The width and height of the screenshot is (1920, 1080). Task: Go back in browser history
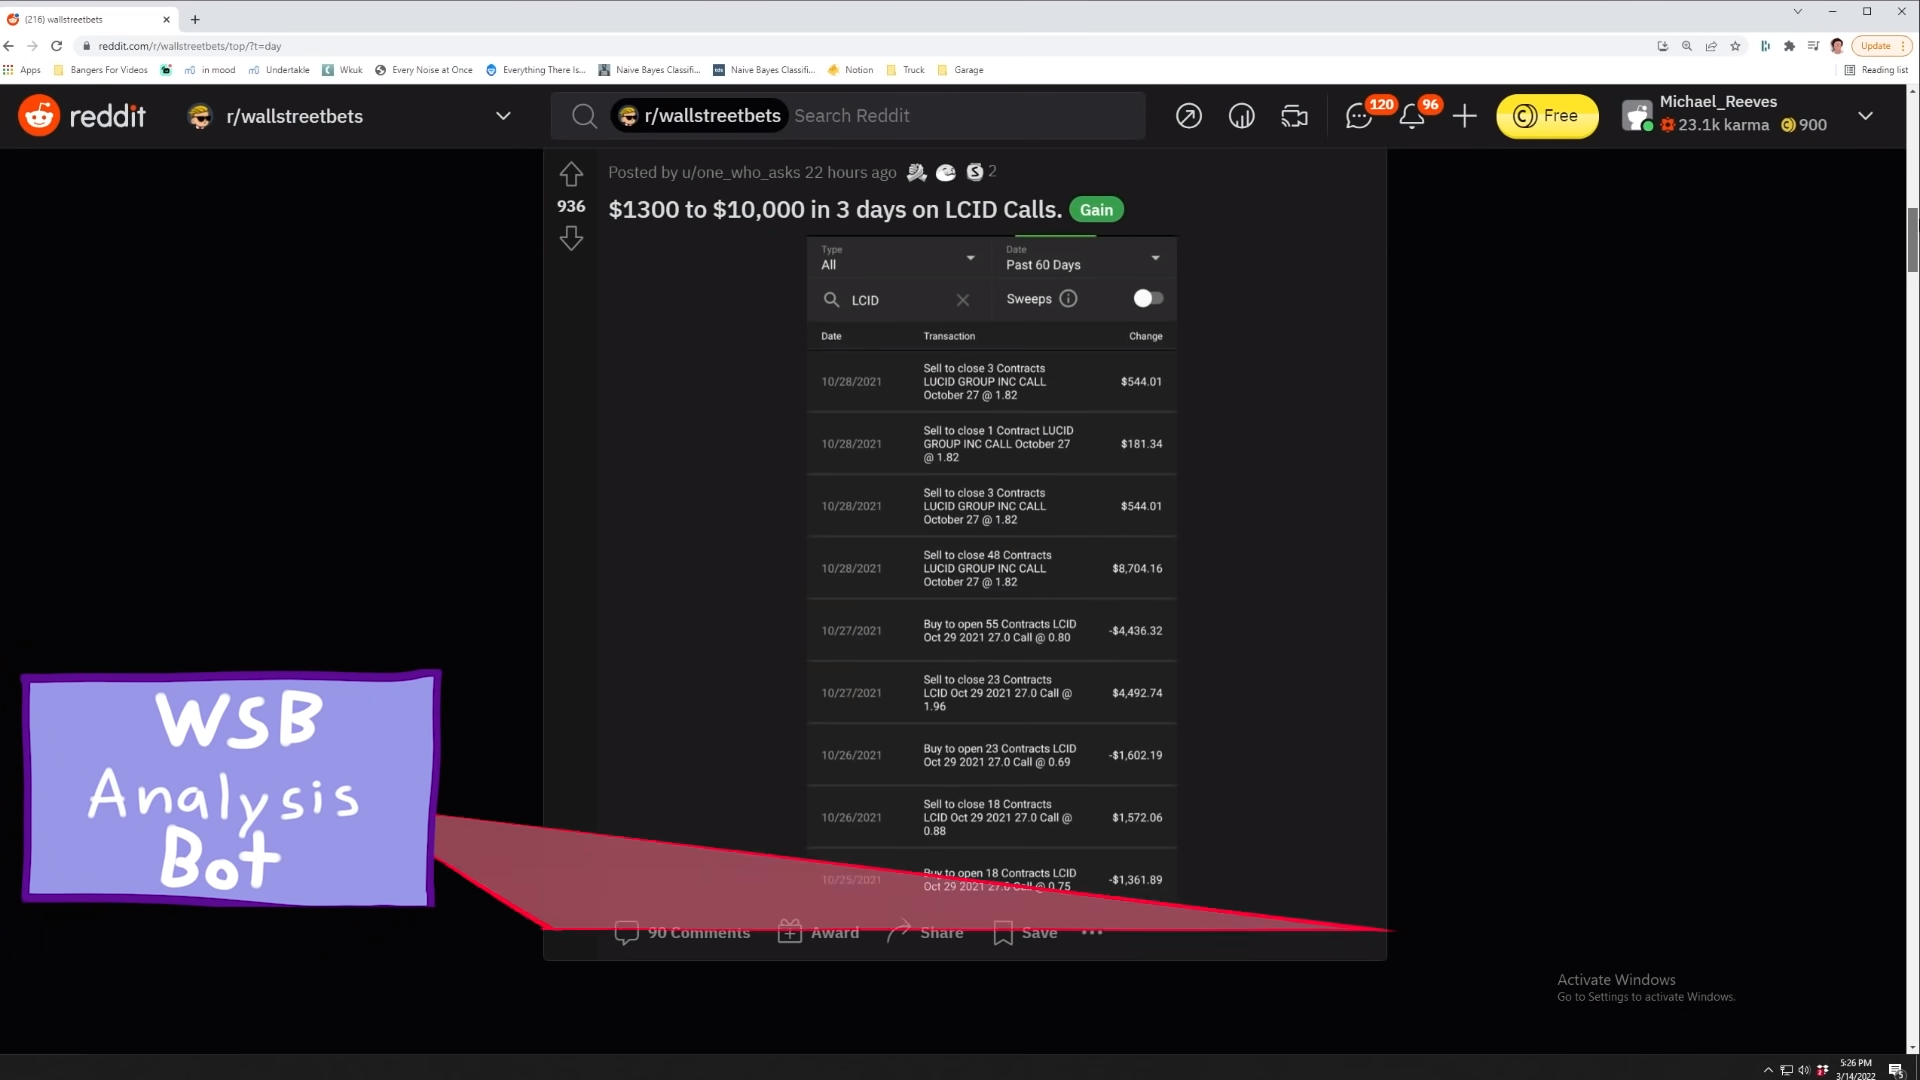tap(9, 46)
